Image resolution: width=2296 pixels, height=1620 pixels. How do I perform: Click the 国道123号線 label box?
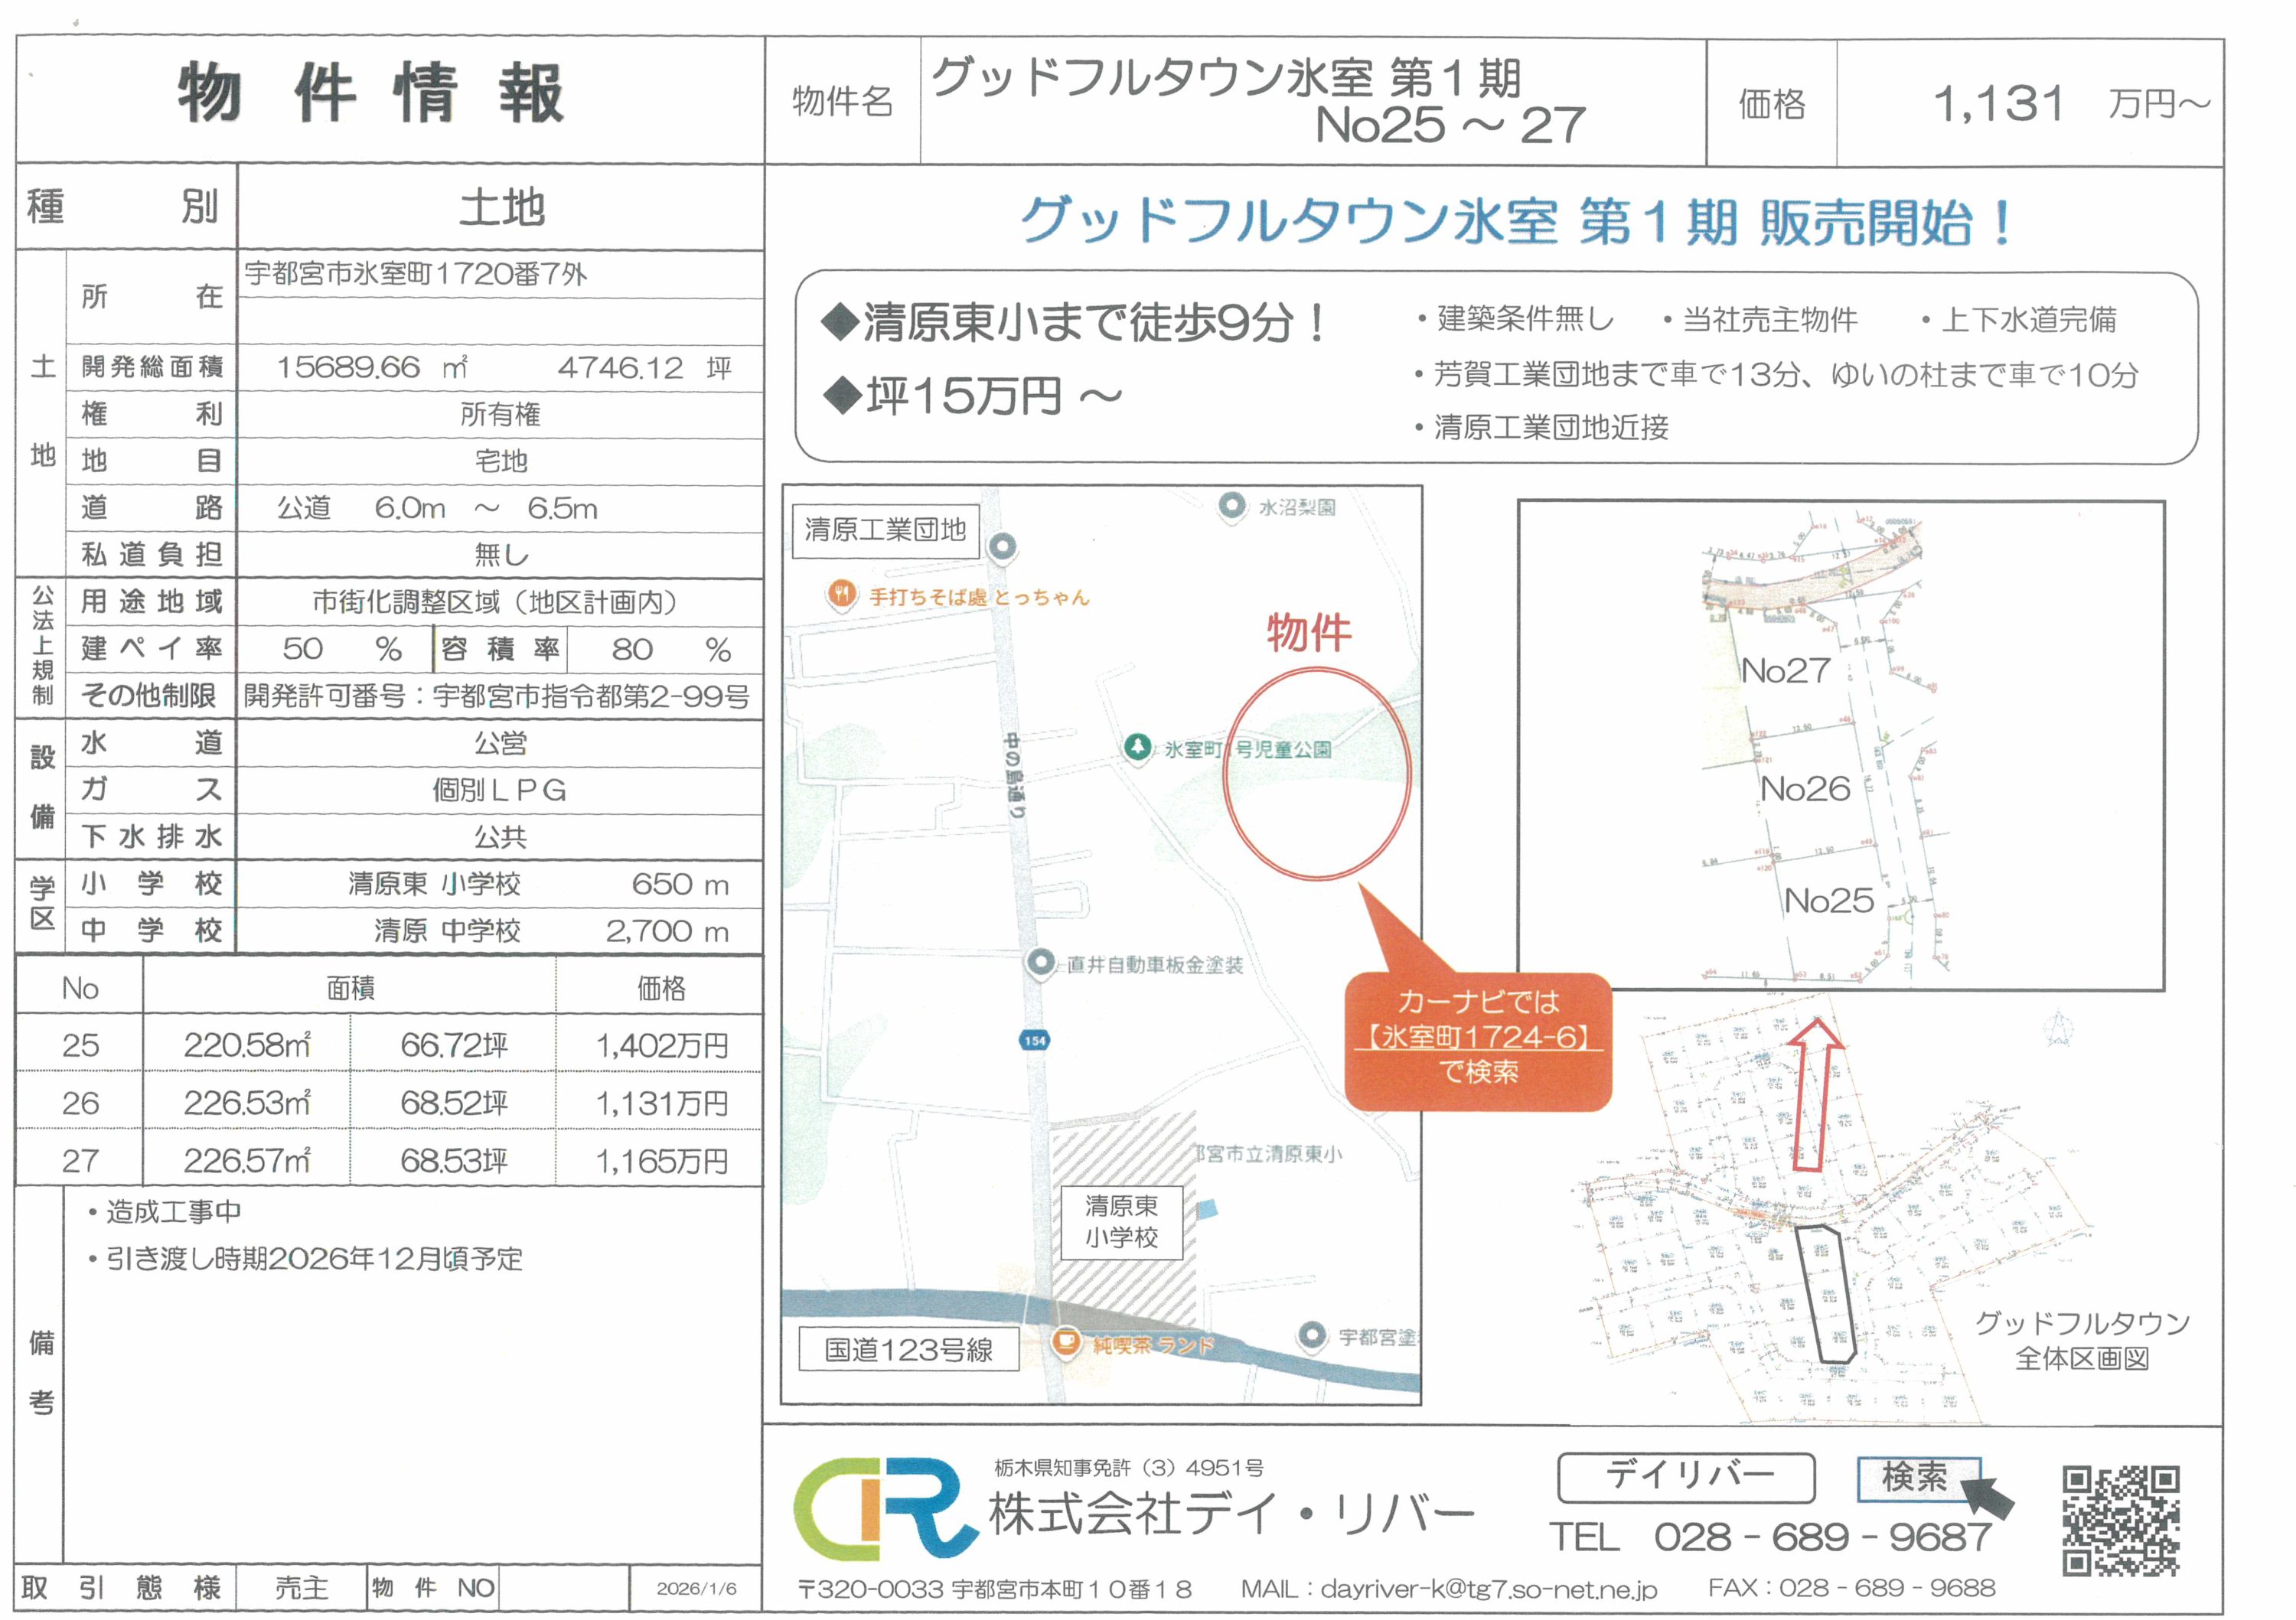(908, 1349)
